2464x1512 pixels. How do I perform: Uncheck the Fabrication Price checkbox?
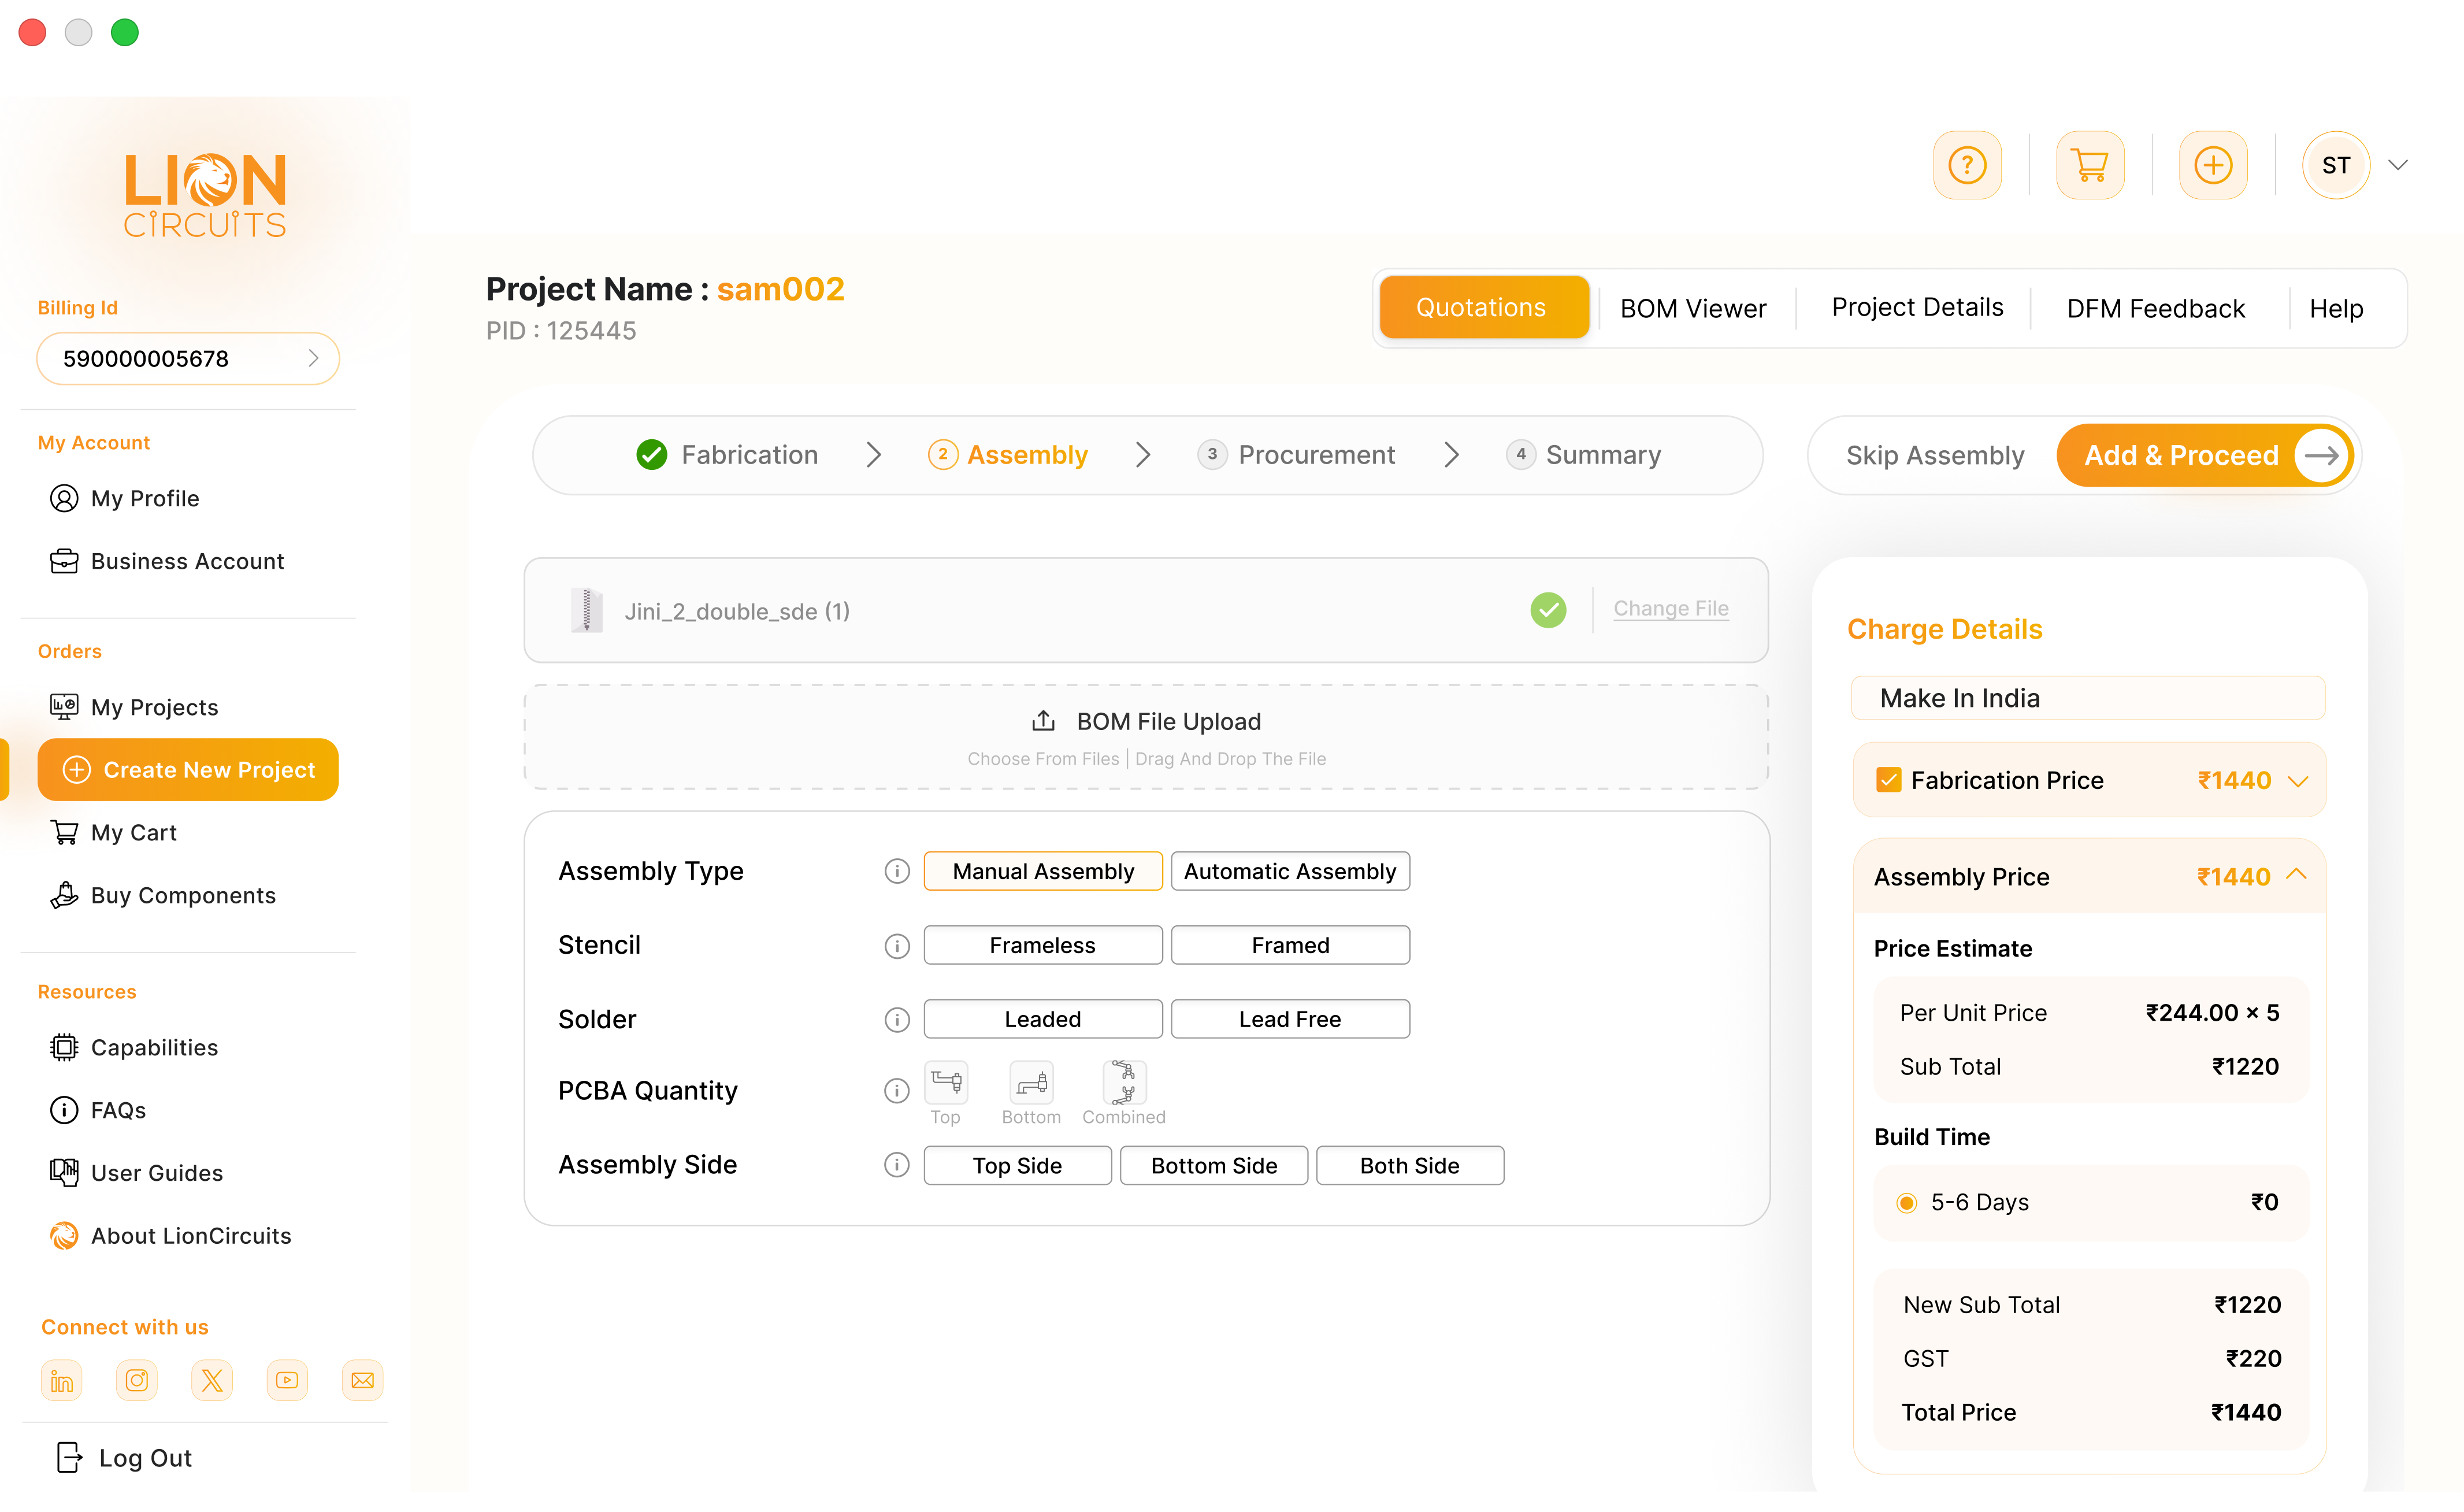tap(1888, 780)
